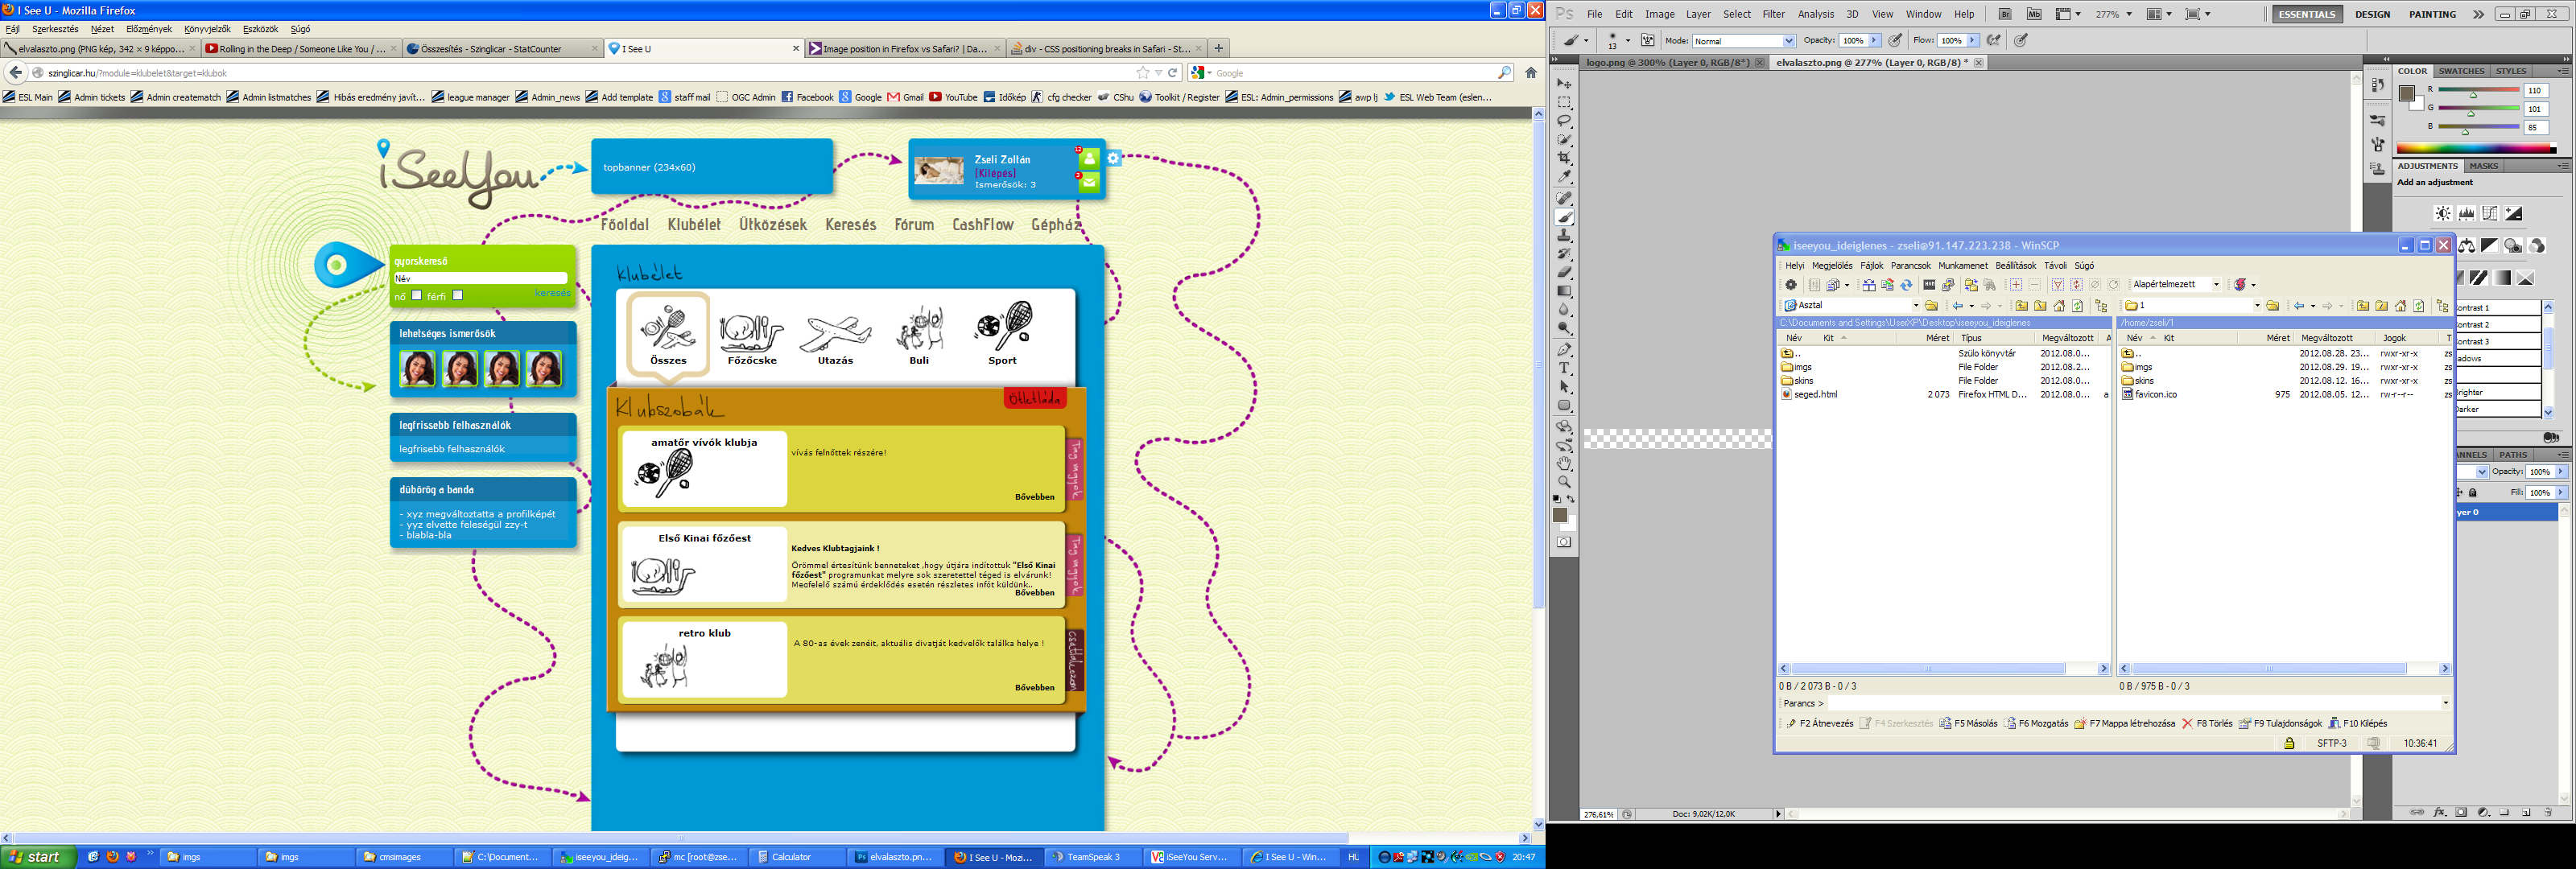The image size is (2576, 869).
Task: Select the Hand tool in Photoshop
Action: pyautogui.click(x=1564, y=464)
